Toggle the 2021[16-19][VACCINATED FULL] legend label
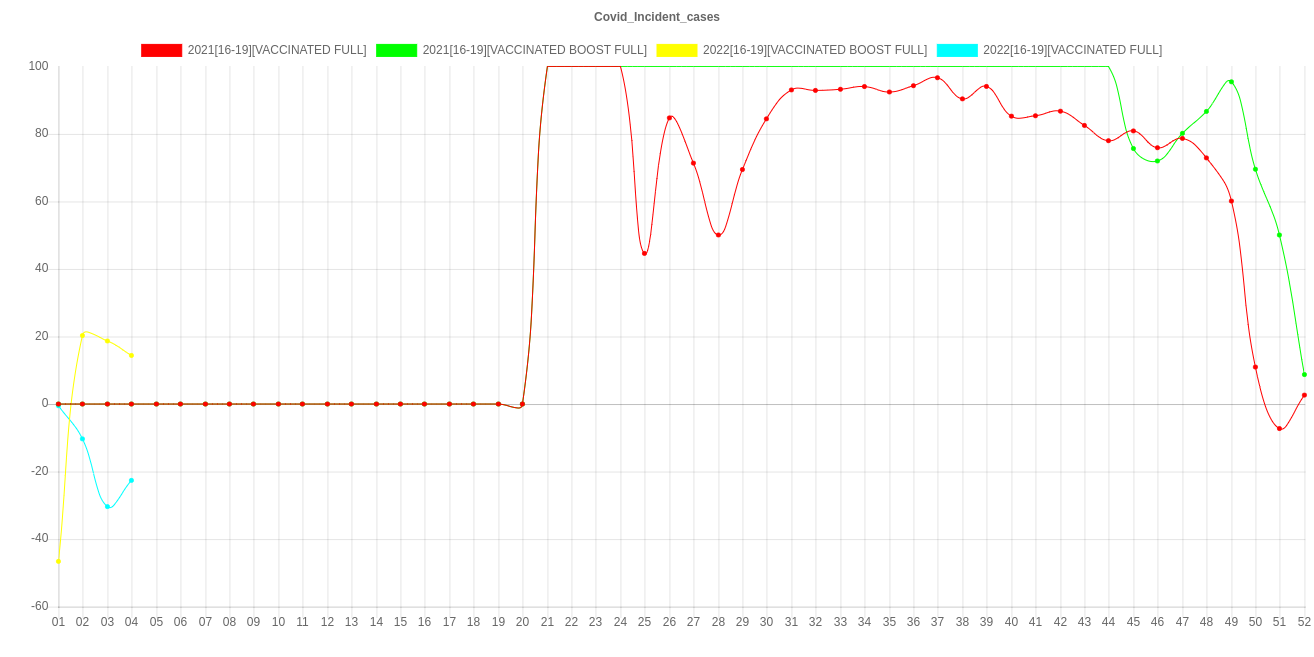Image resolution: width=1314 pixels, height=657 pixels. 277,50
